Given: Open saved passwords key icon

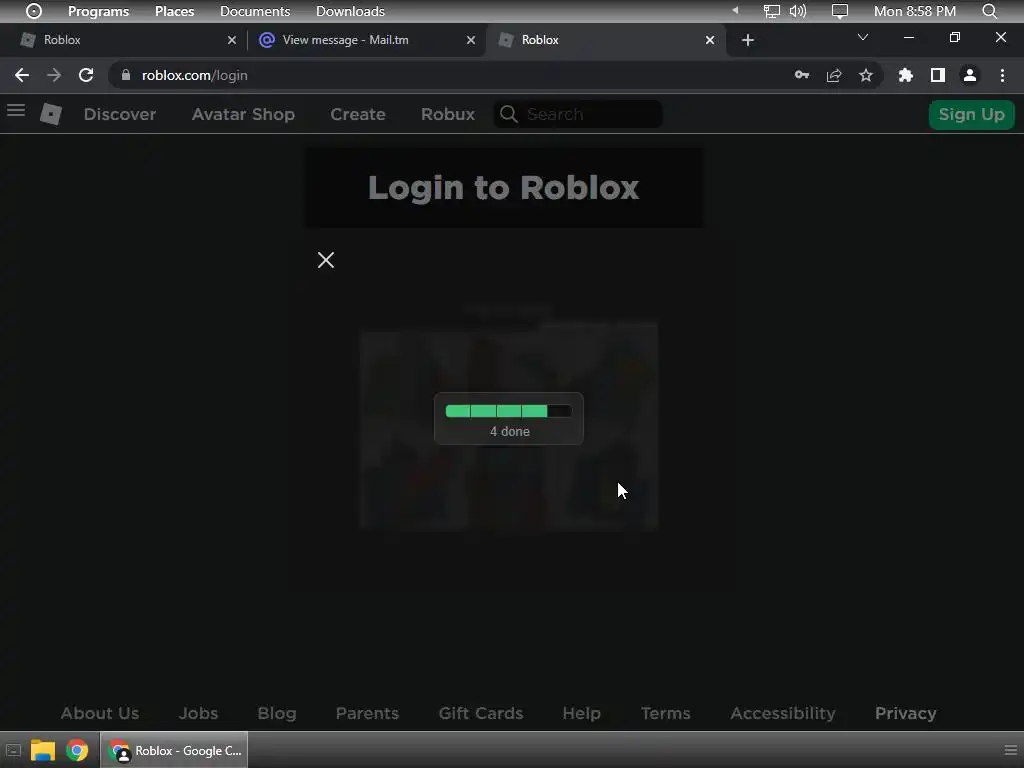Looking at the screenshot, I should [x=802, y=75].
